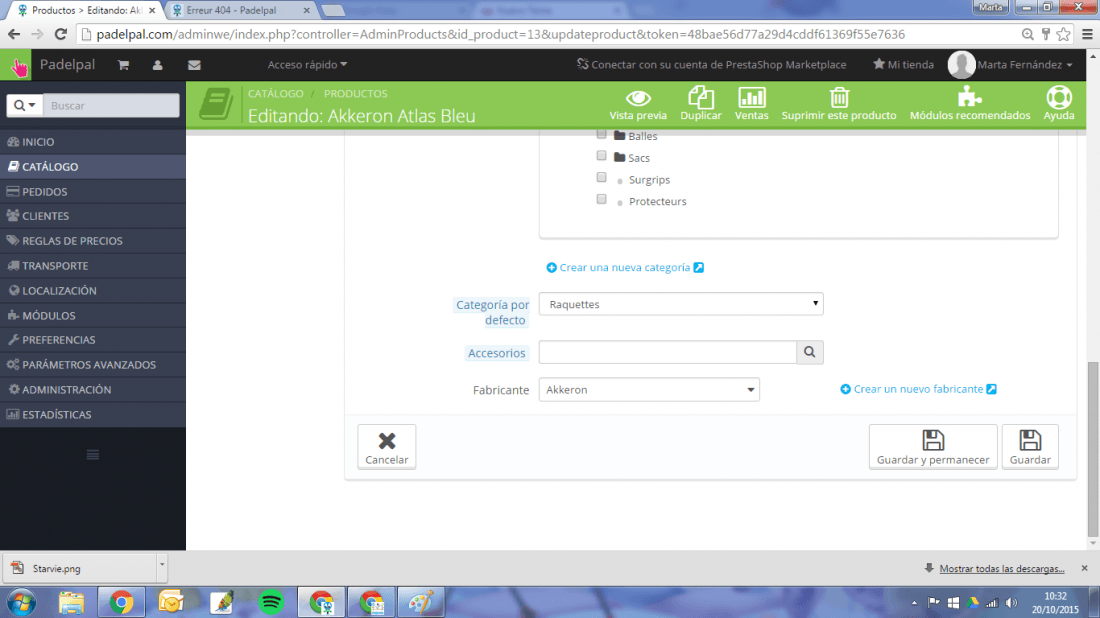The height and width of the screenshot is (618, 1100).
Task: Open the messages envelope icon
Action: pos(194,65)
